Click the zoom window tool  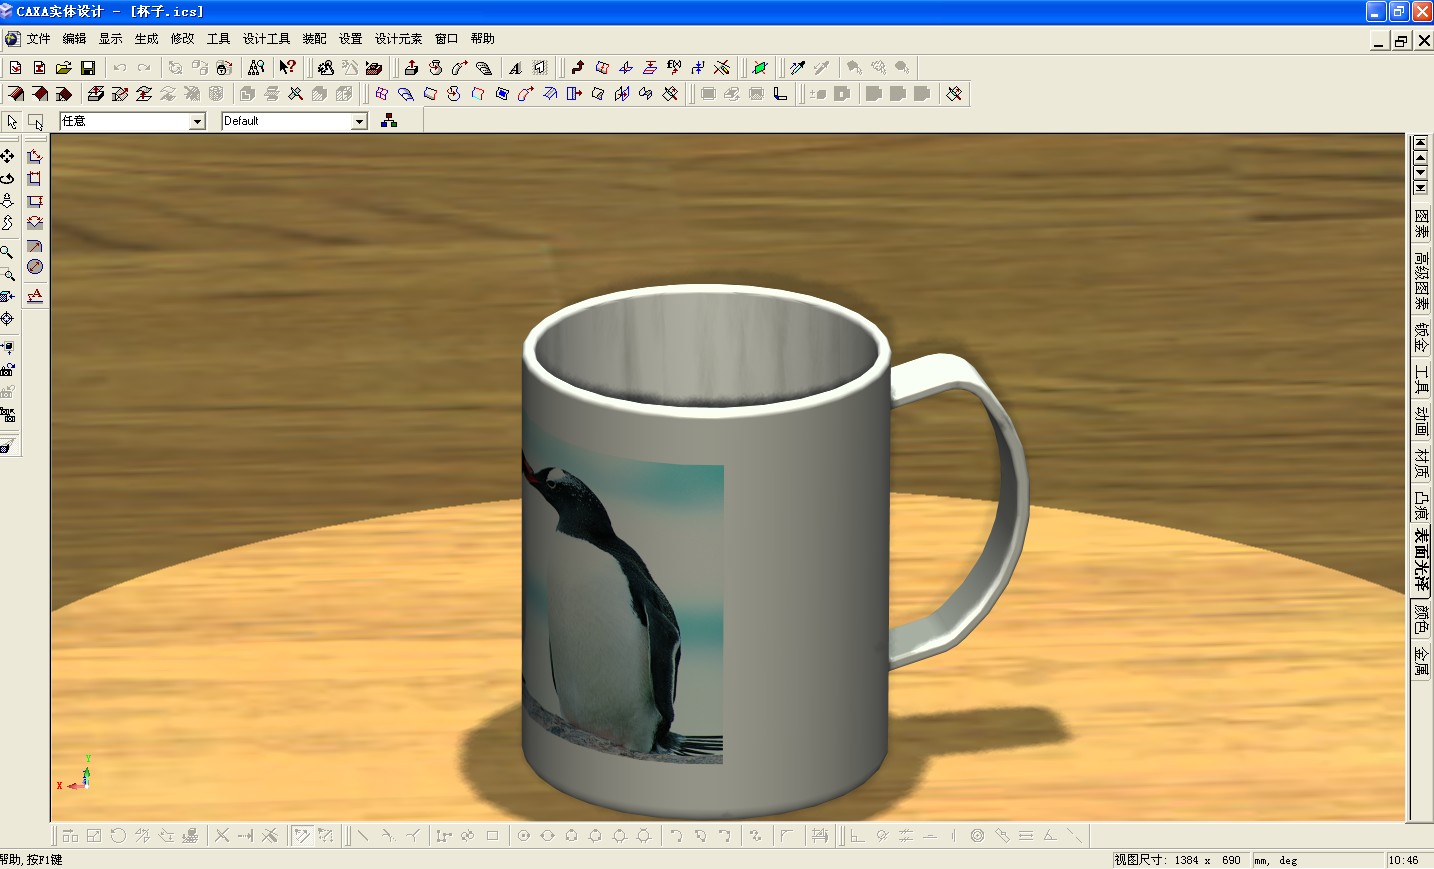pyautogui.click(x=8, y=274)
